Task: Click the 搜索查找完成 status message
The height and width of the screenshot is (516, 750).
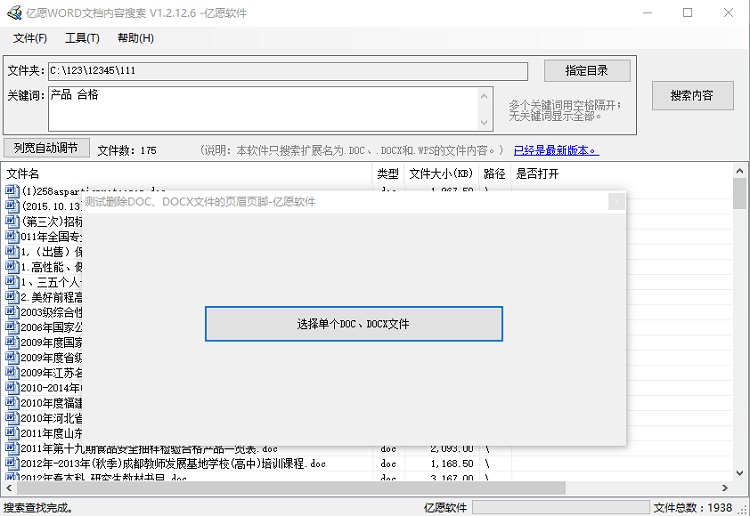Action: [x=38, y=507]
